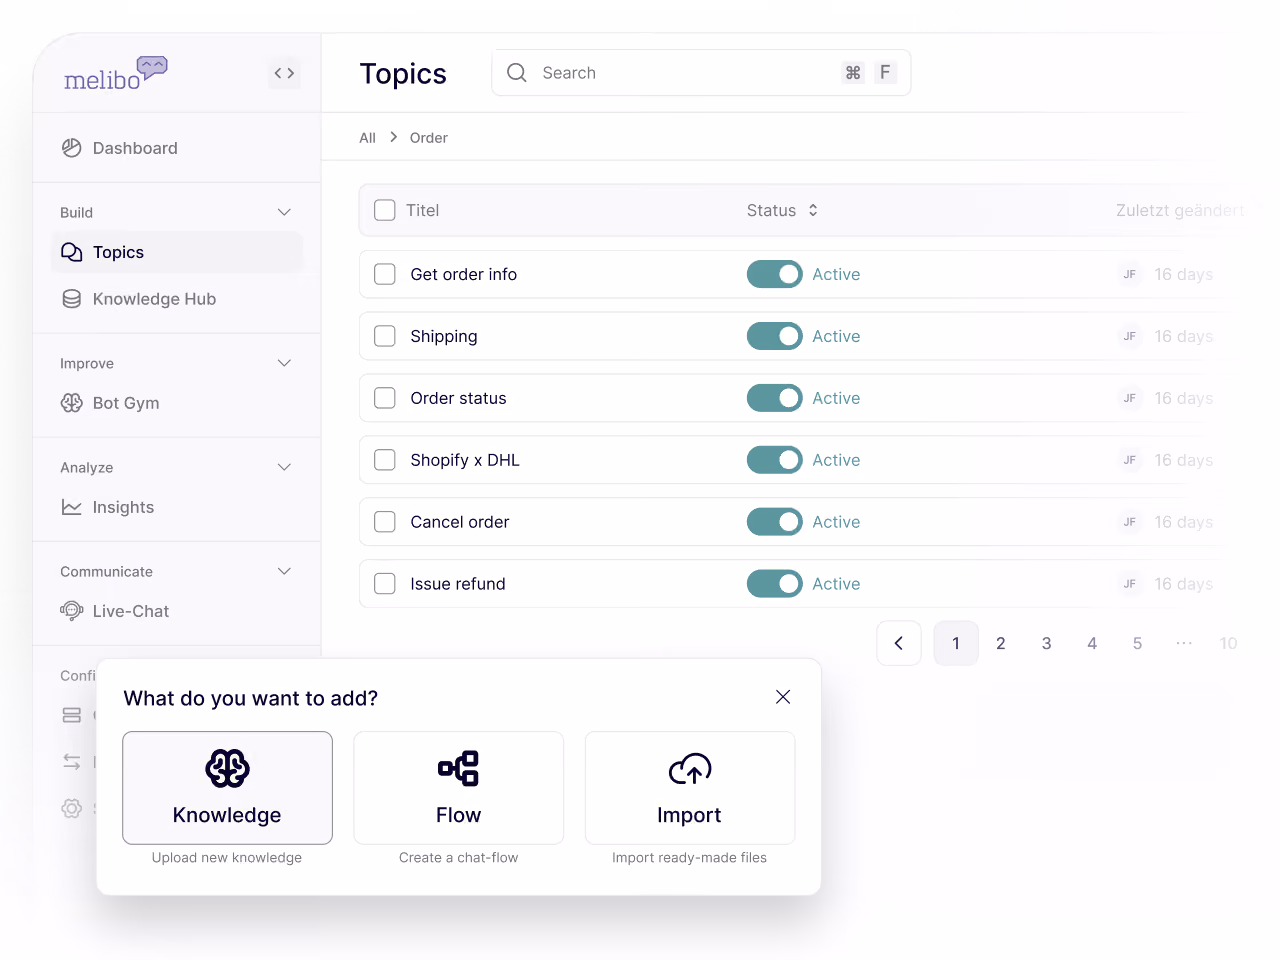Click the Shopify x DHL topic title
The width and height of the screenshot is (1280, 960).
(x=465, y=460)
